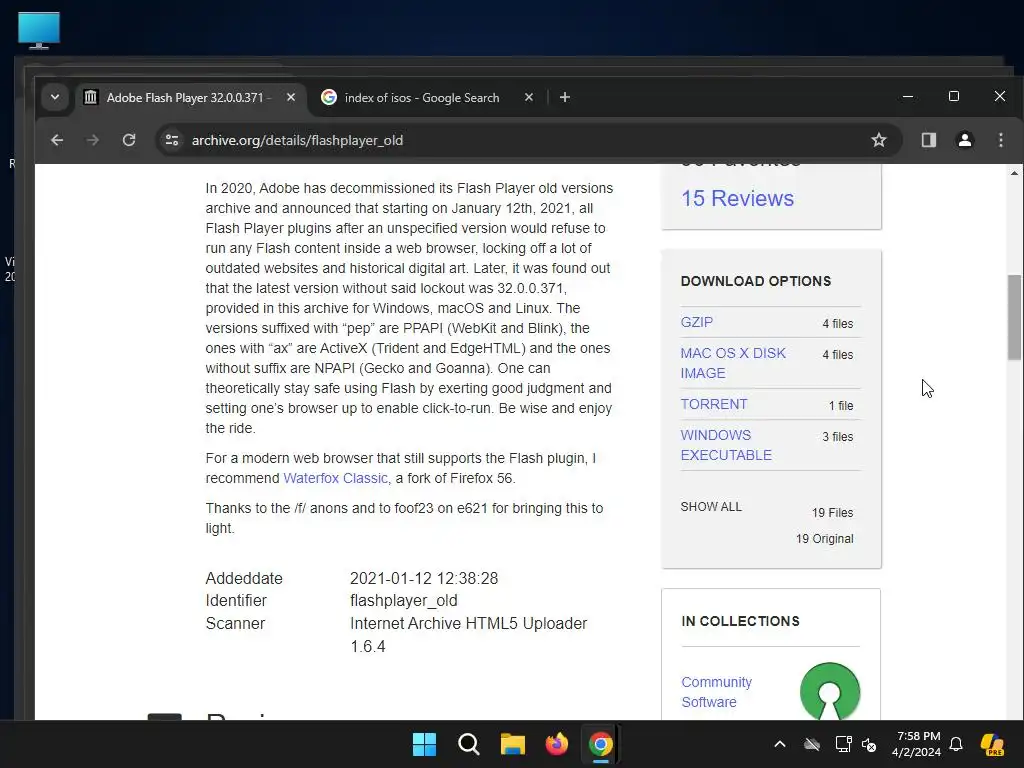Click the IN COLLECTIONS heading
This screenshot has width=1024, height=768.
click(740, 621)
